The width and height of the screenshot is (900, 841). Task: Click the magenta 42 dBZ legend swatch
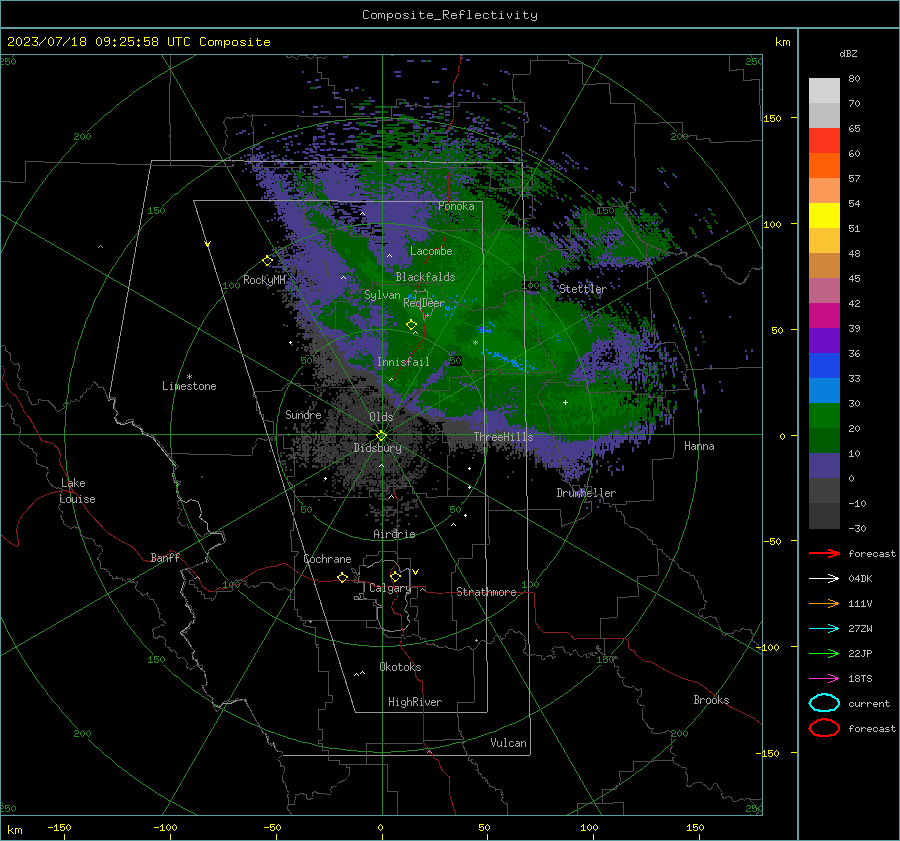pos(824,315)
